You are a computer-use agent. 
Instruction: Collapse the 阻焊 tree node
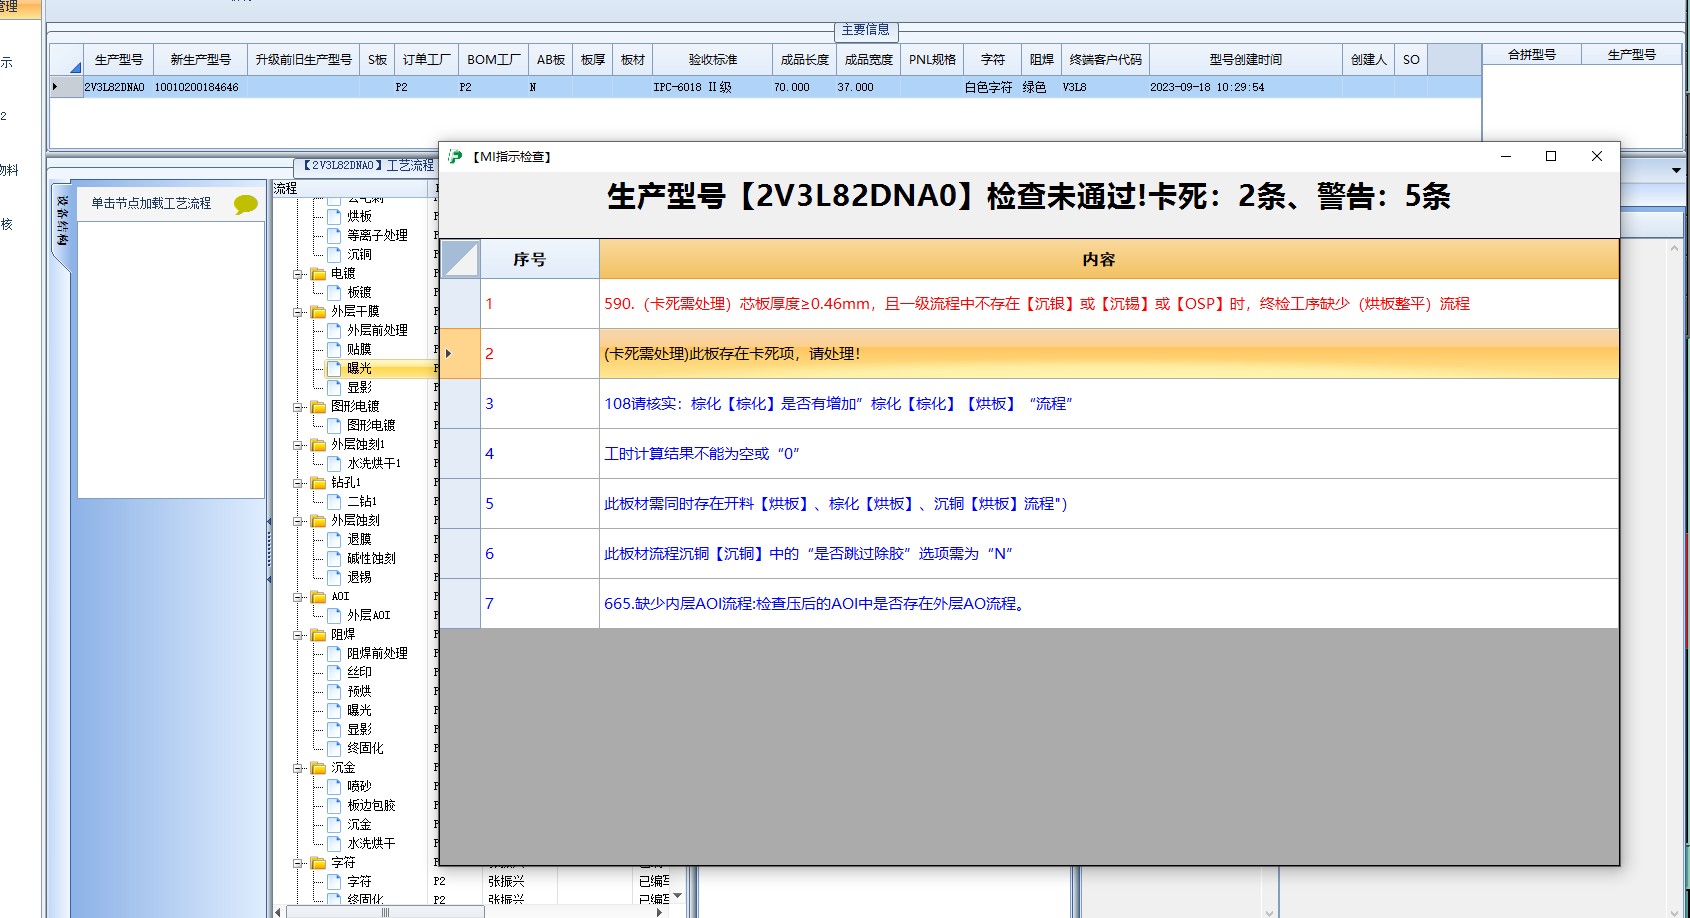click(298, 635)
